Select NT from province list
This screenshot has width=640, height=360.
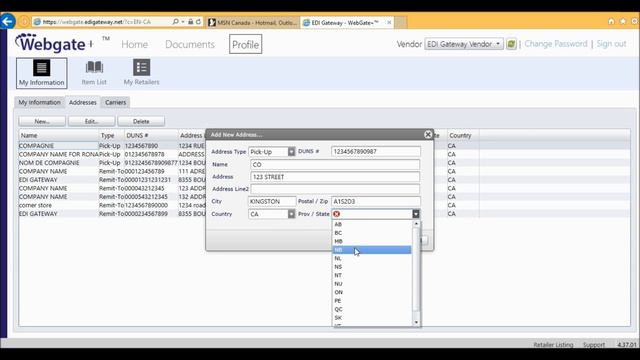372,276
